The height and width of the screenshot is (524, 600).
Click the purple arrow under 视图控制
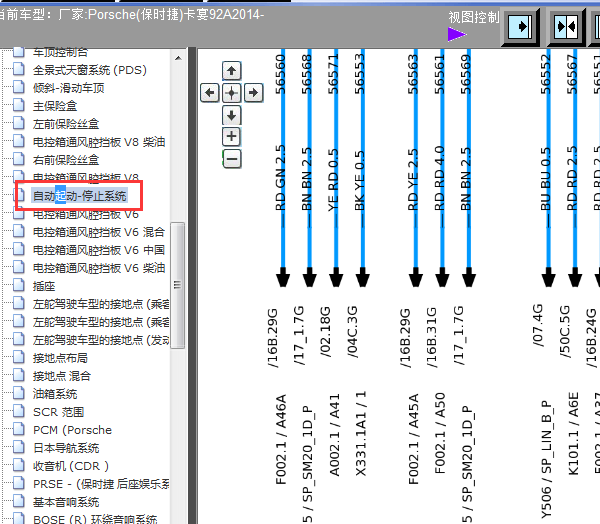click(x=457, y=34)
